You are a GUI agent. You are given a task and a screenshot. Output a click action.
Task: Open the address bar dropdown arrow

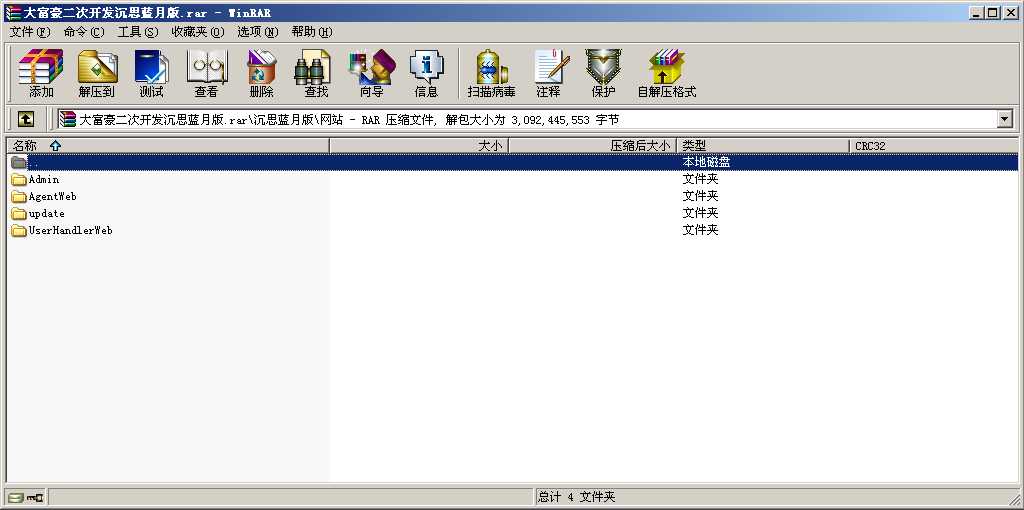pos(1004,120)
